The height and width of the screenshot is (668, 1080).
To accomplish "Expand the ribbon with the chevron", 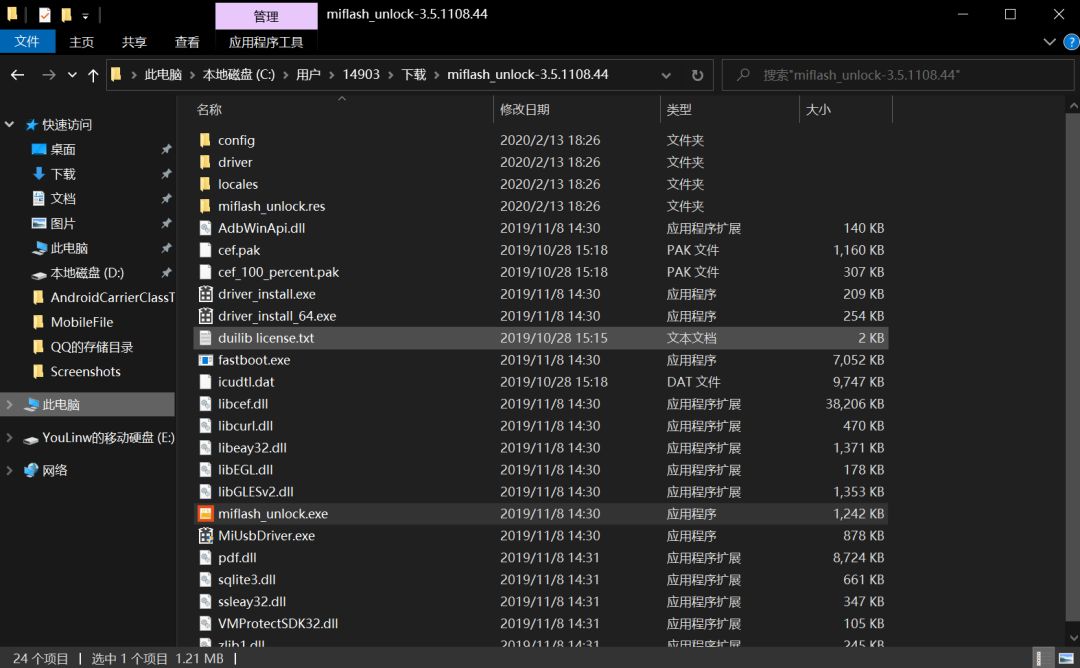I will click(1050, 42).
